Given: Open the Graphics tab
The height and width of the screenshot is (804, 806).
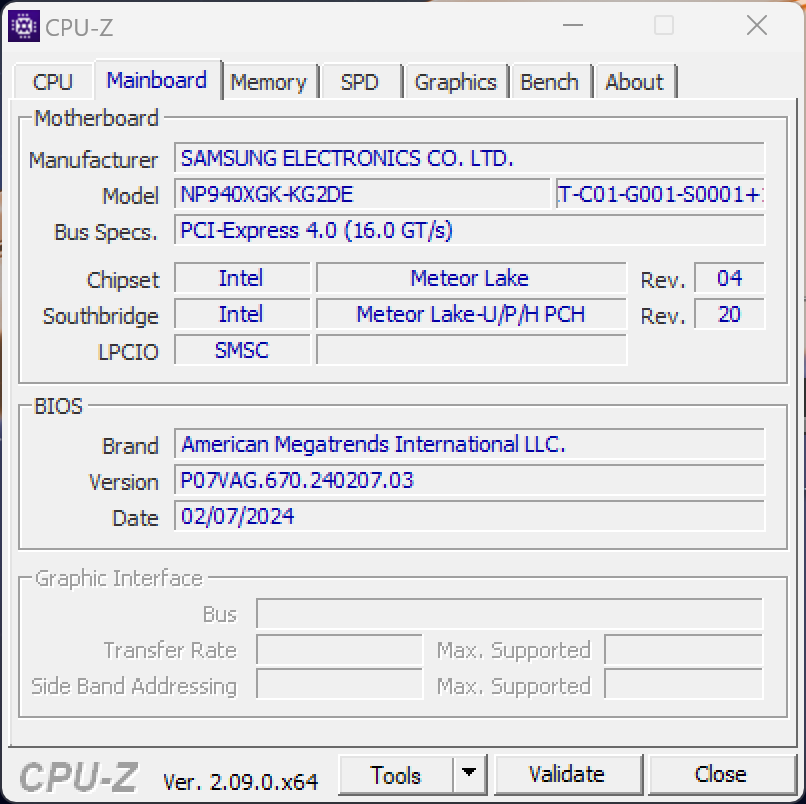Looking at the screenshot, I should point(455,82).
